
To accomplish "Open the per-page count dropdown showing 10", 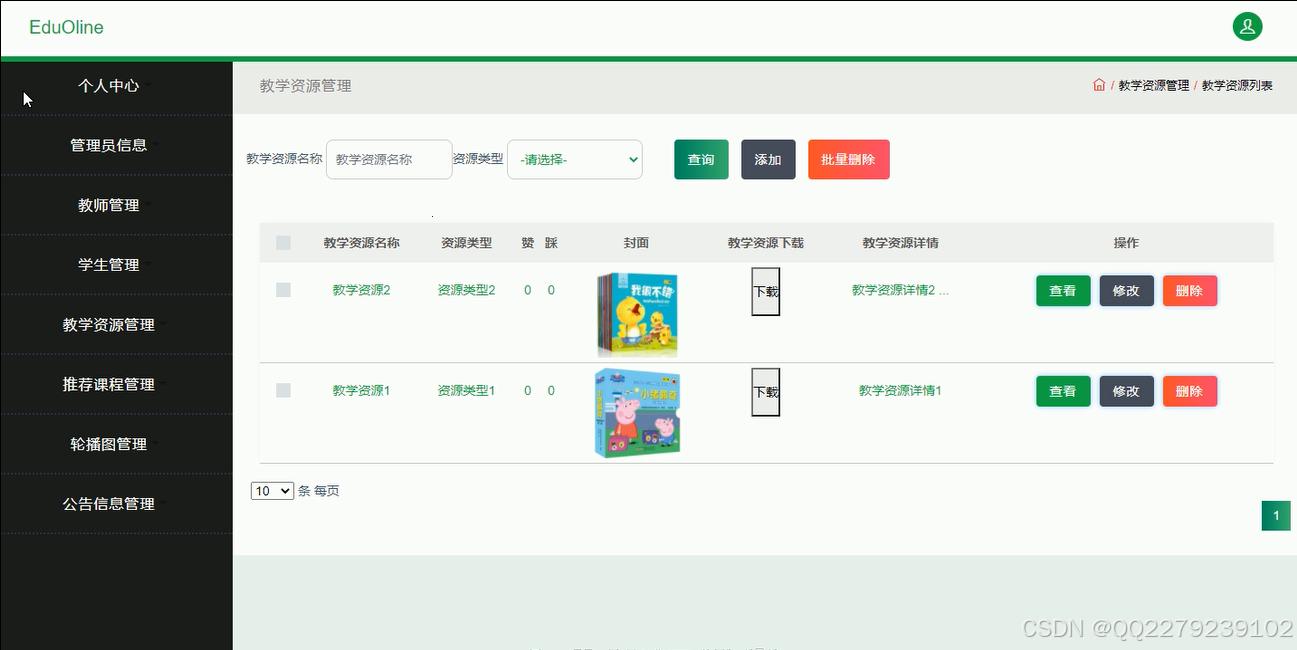I will [x=271, y=490].
